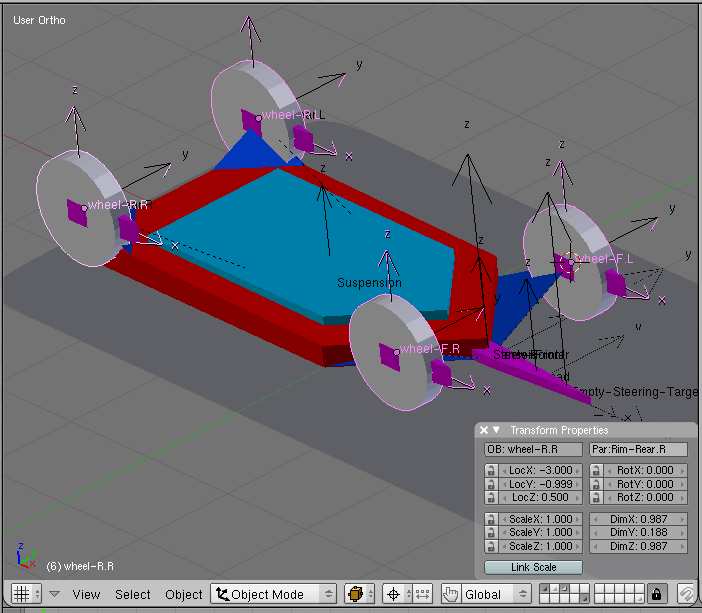The image size is (702, 613).
Task: Toggle the ScaleX lock icon
Action: click(491, 519)
